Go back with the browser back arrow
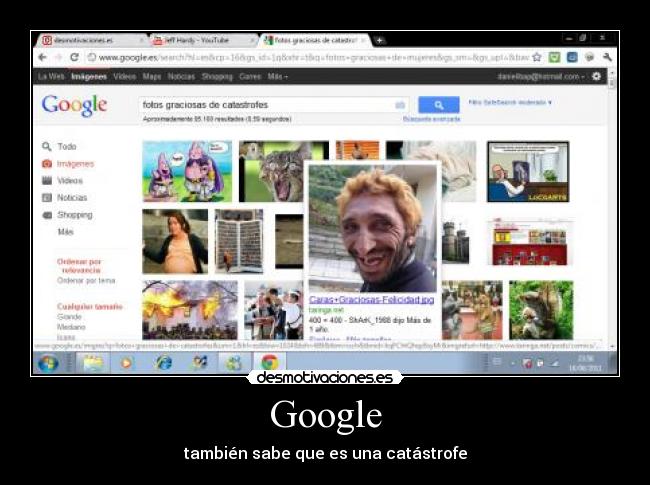 42,57
